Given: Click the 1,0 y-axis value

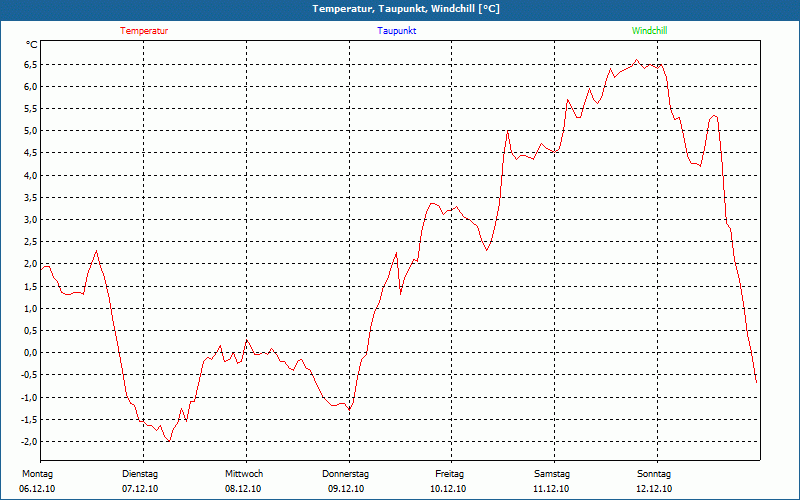Looking at the screenshot, I should (x=30, y=309).
